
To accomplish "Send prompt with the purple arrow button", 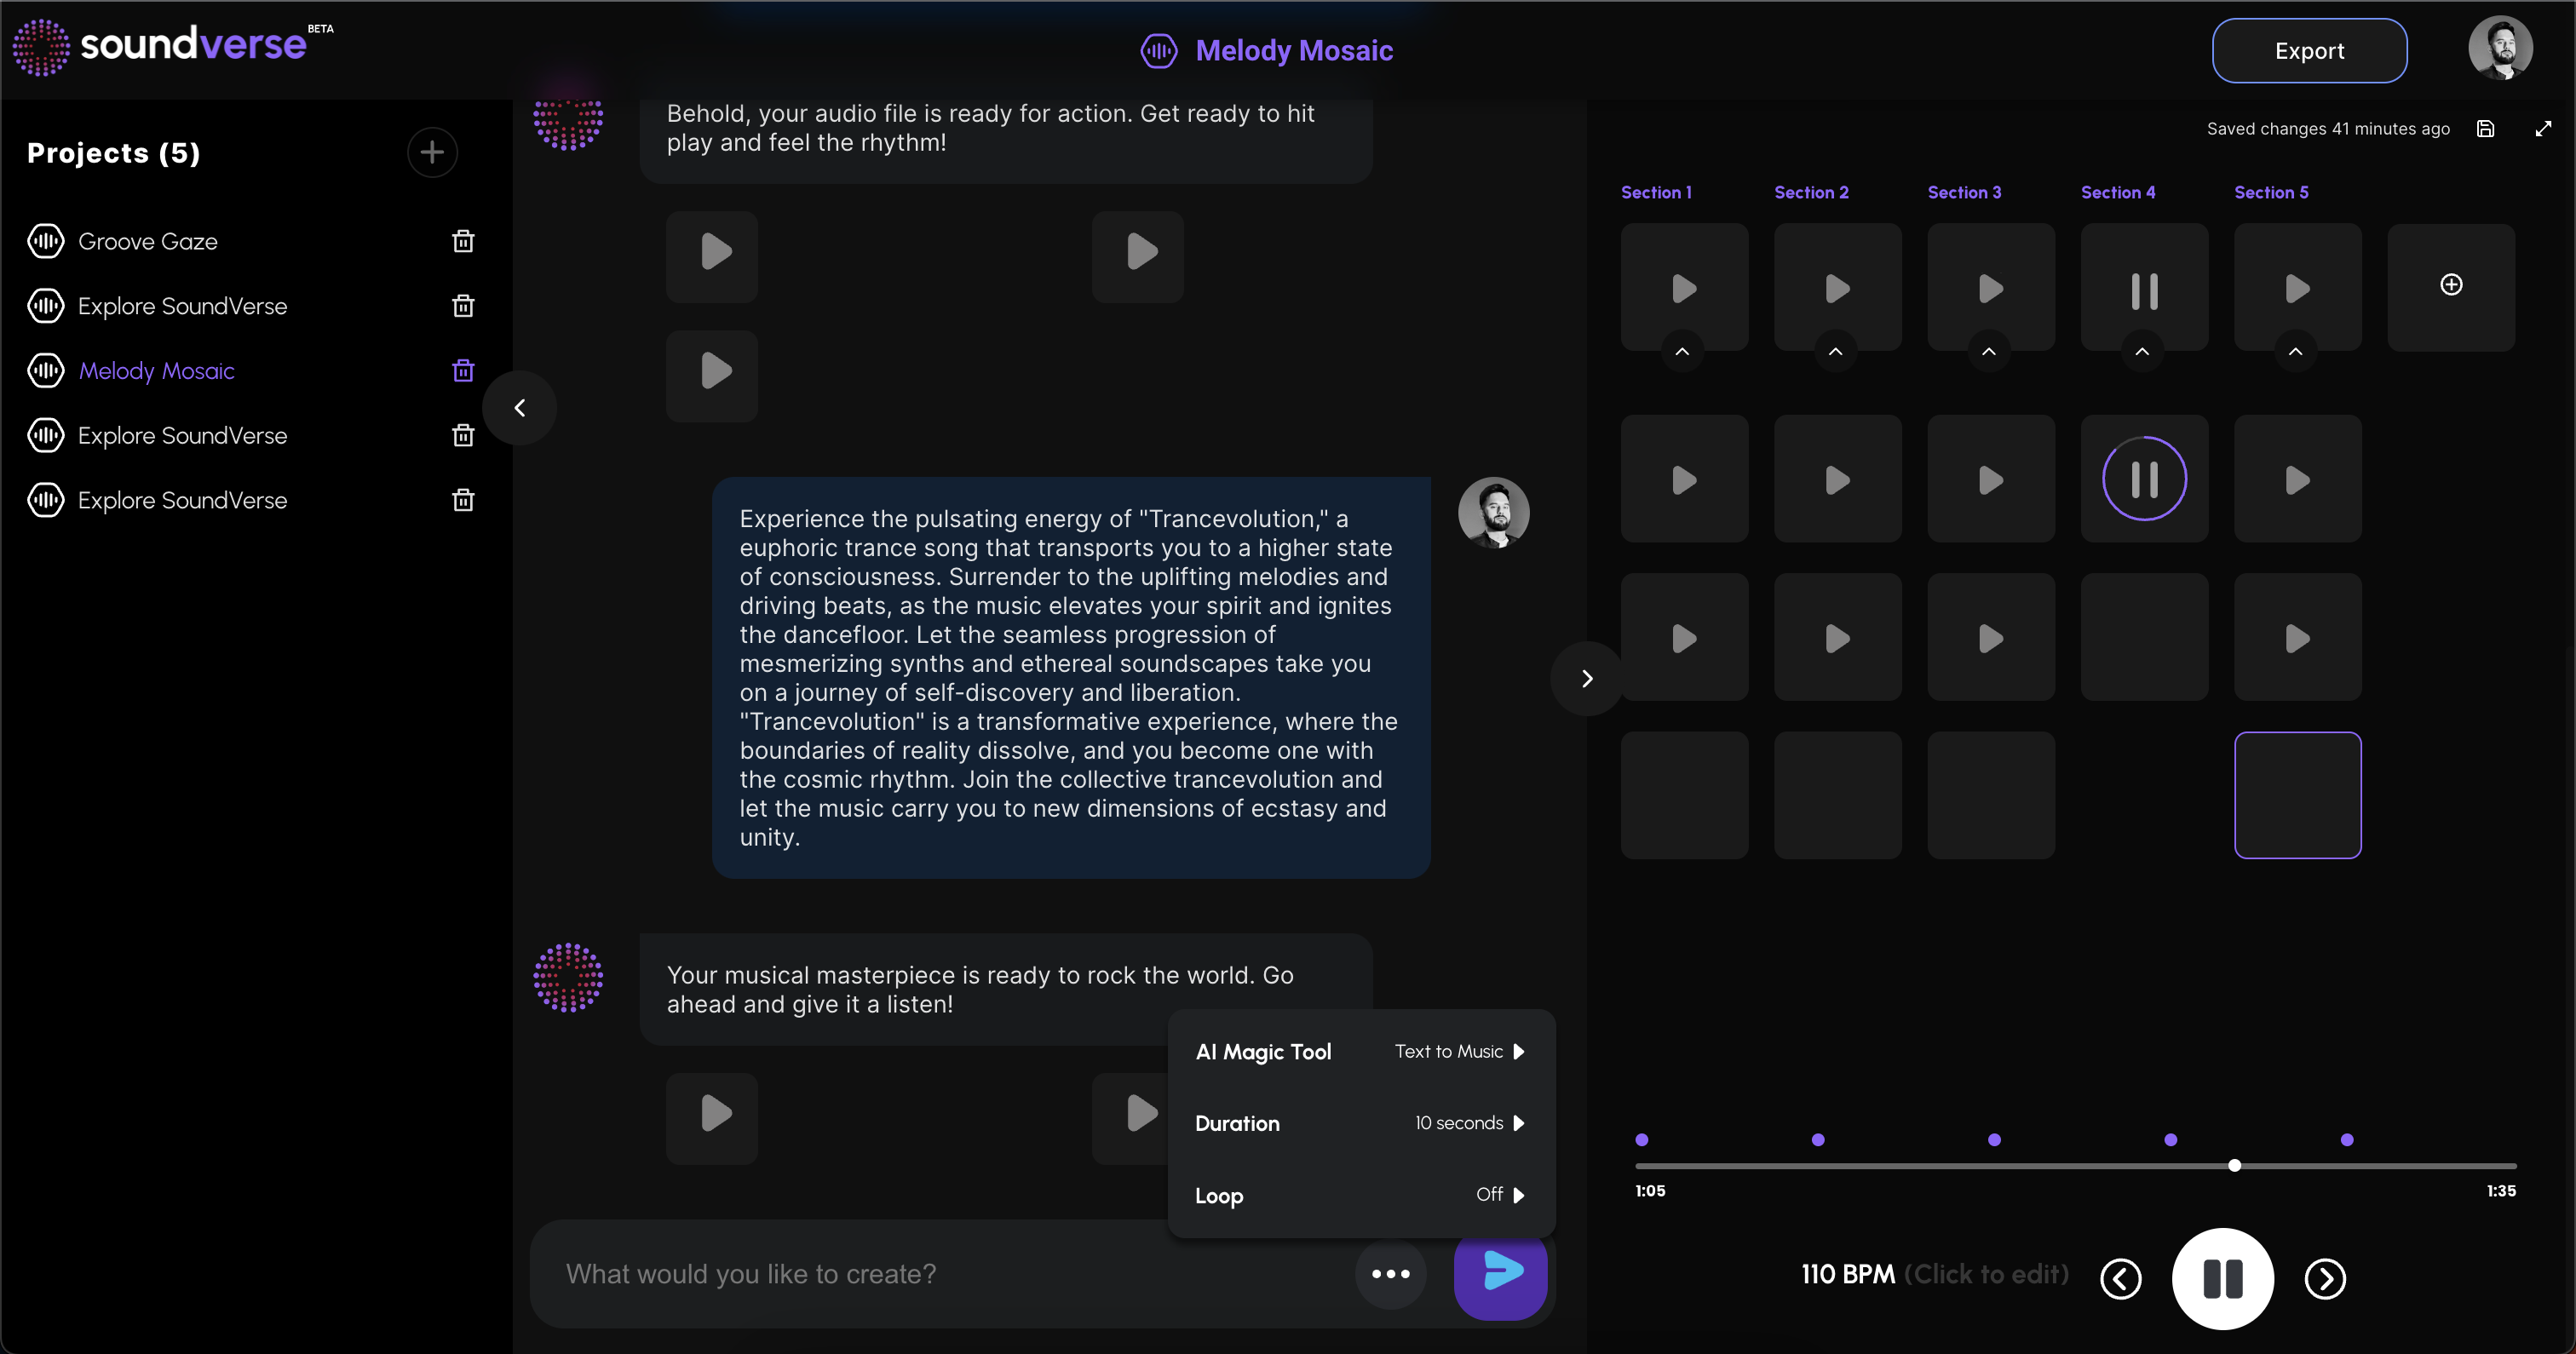I will 1500,1273.
